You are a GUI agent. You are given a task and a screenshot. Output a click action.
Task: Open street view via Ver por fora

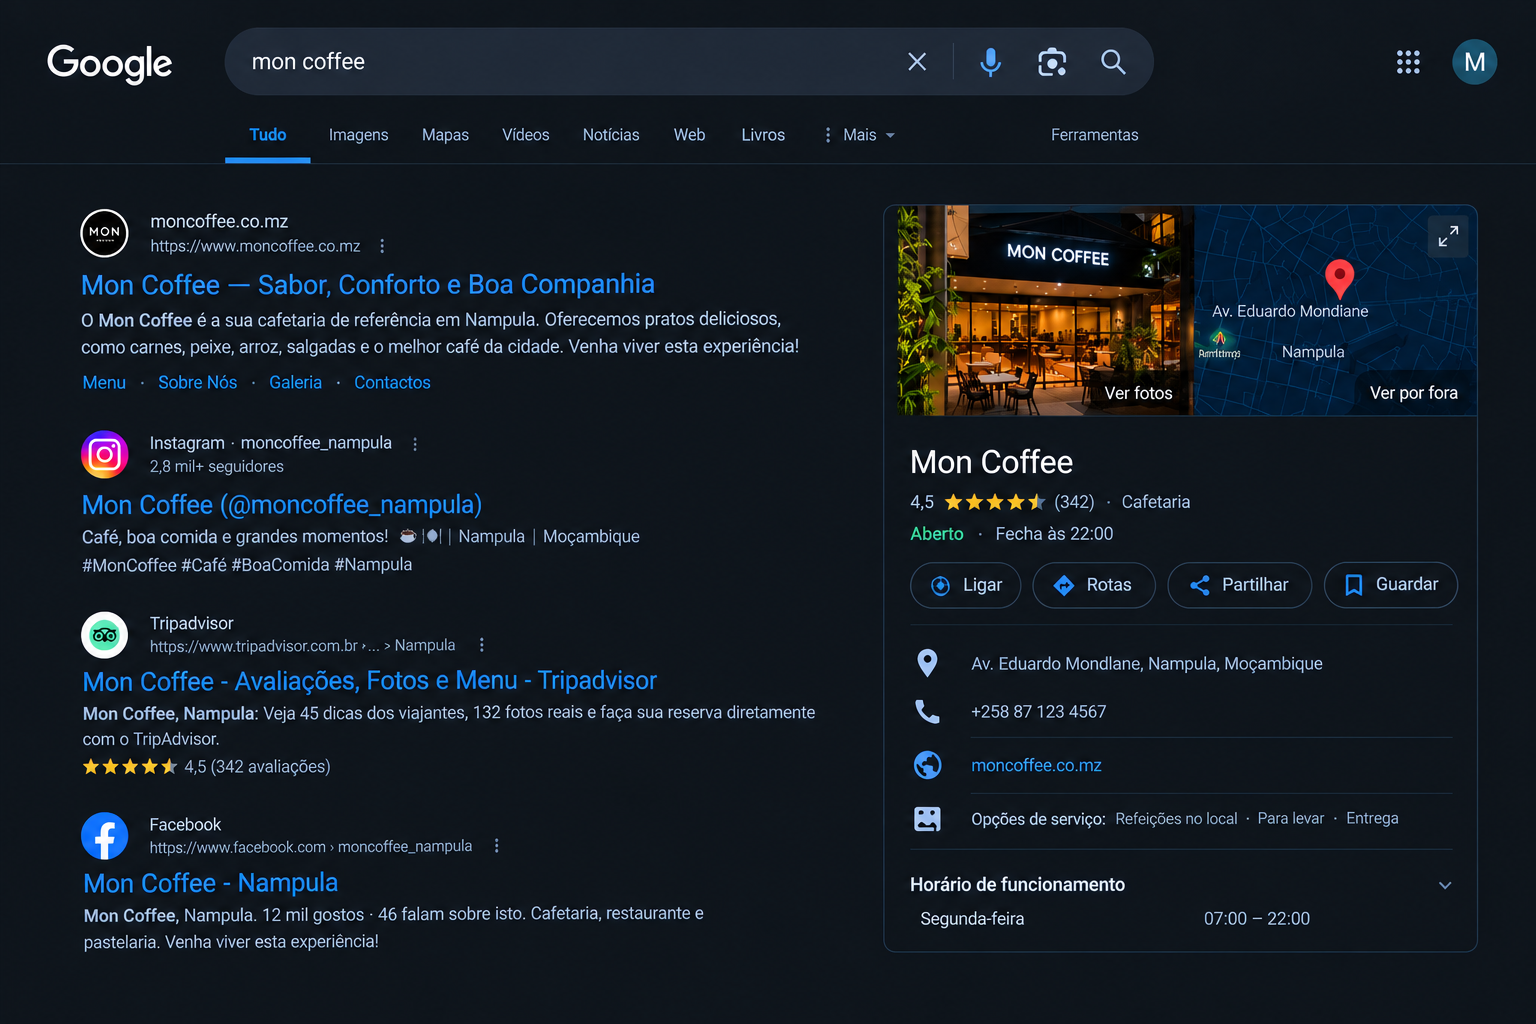click(x=1413, y=393)
